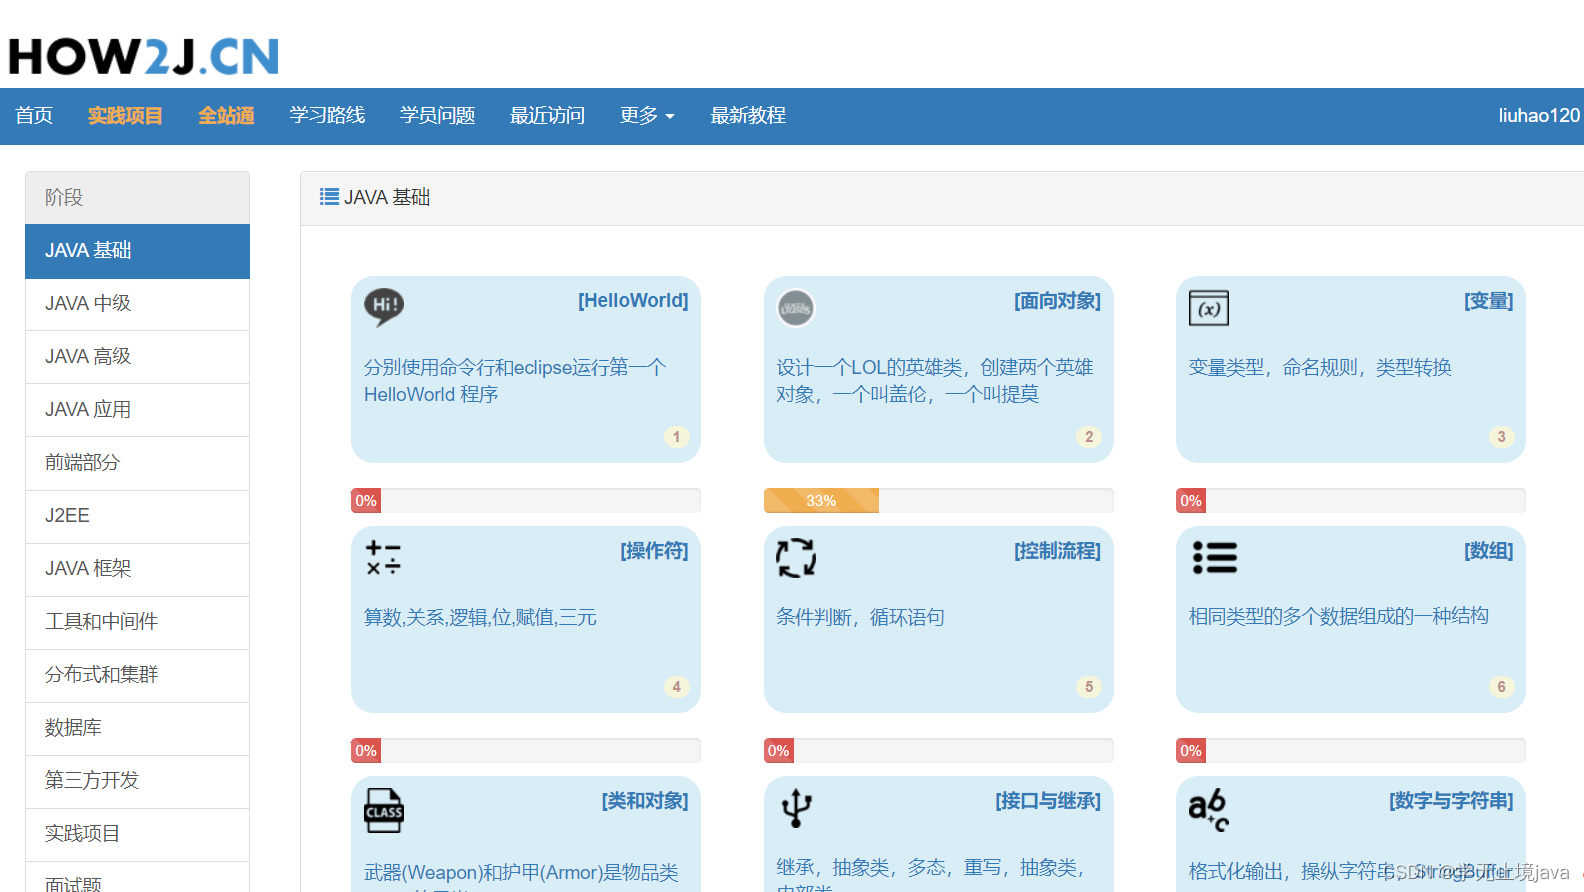Screen dimensions: 1584x892
Task: Click number badge 2 on 面向对象 card
Action: click(1089, 437)
